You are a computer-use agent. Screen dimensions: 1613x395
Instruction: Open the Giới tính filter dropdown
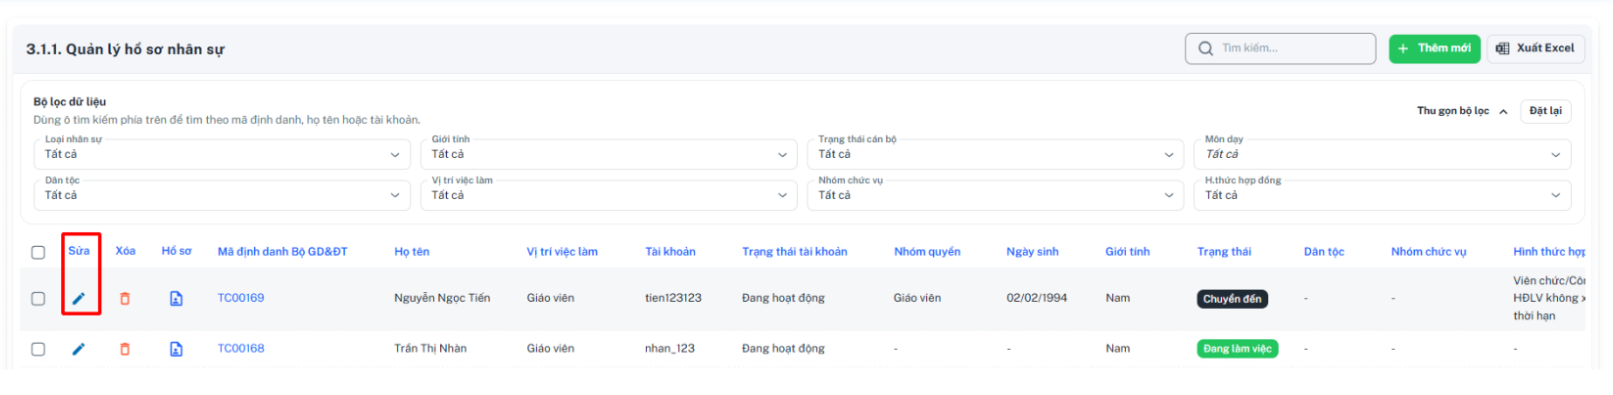pos(609,154)
